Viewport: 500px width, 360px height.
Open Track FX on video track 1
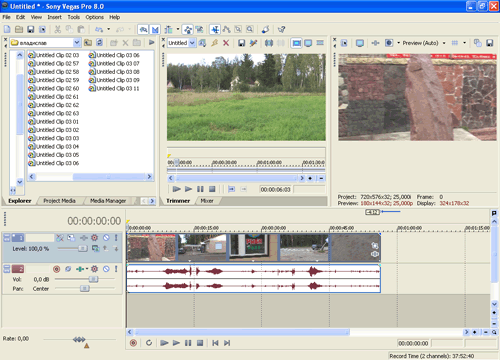pyautogui.click(x=84, y=238)
